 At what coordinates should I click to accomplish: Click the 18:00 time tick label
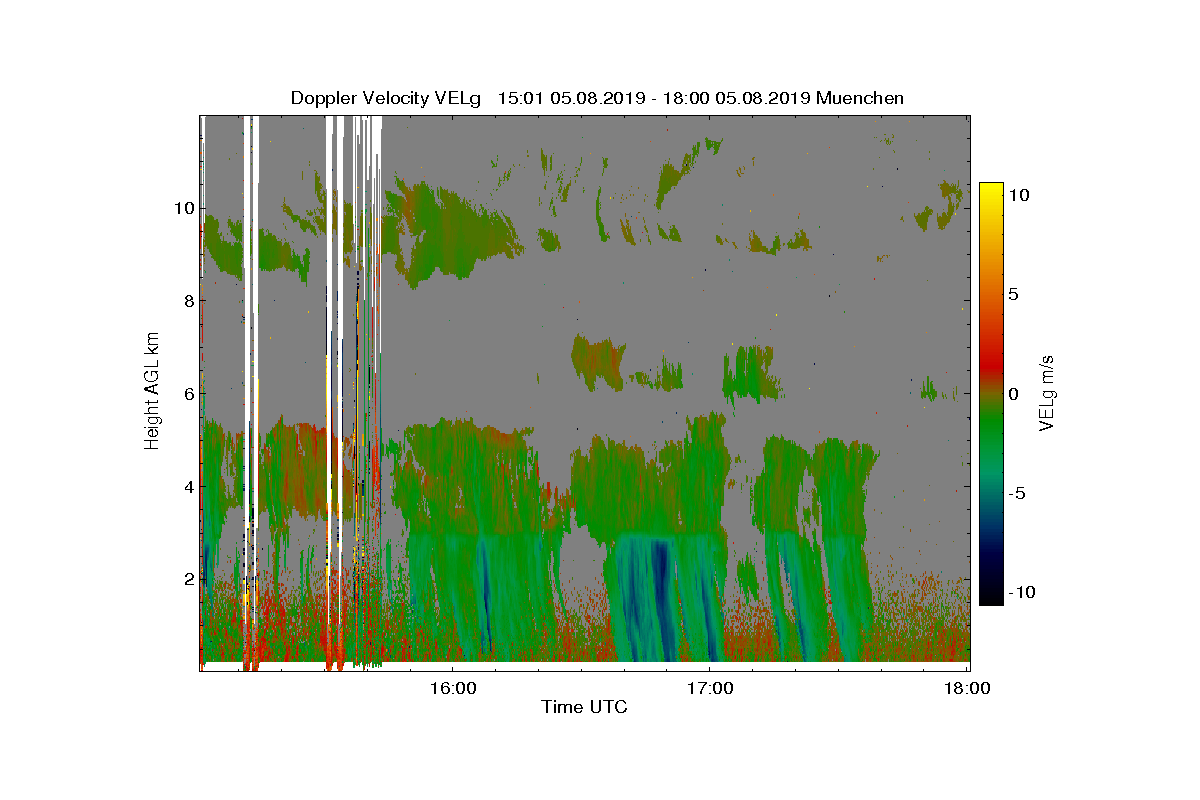coord(968,688)
